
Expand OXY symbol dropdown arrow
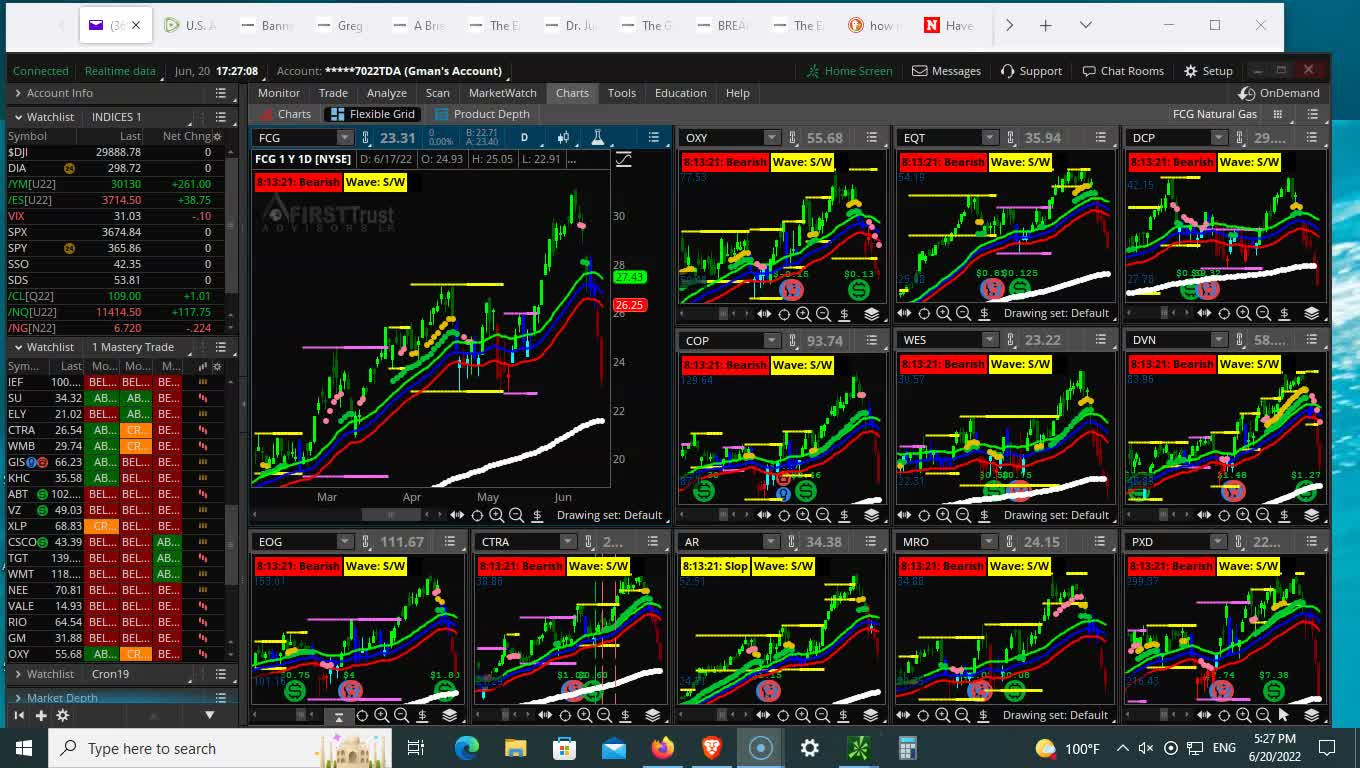coord(771,137)
